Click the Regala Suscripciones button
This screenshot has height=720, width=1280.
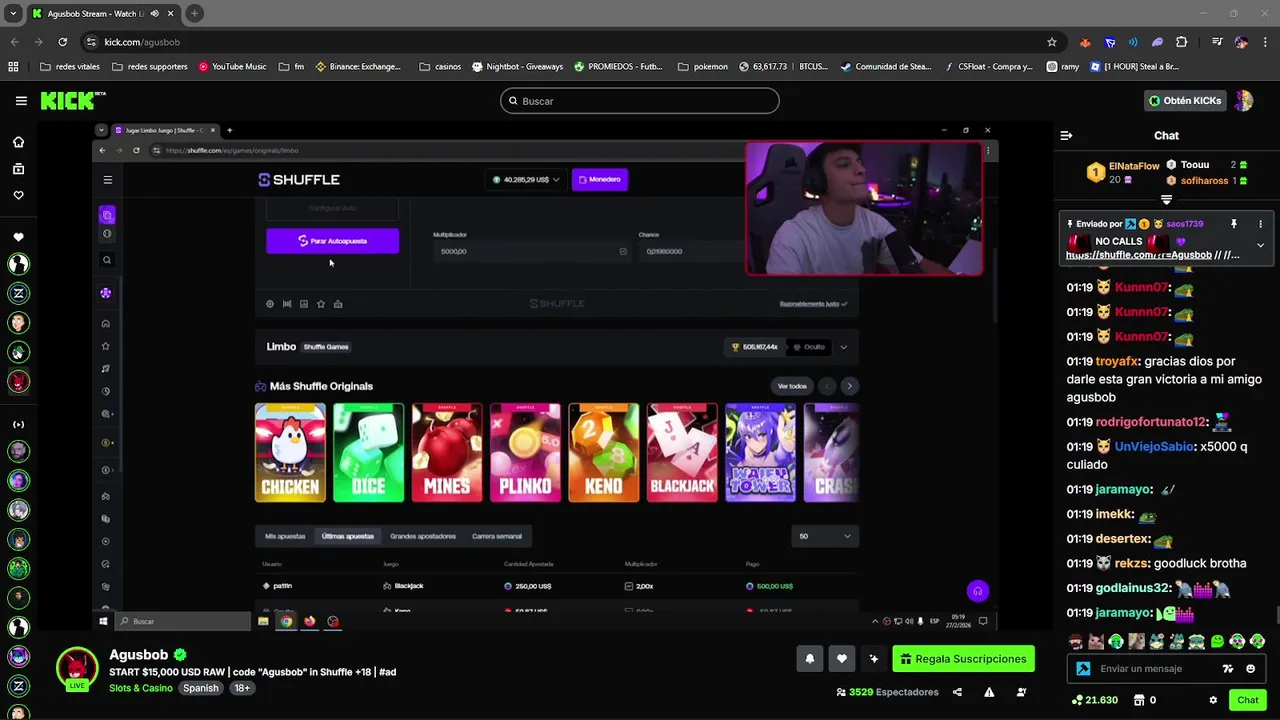pyautogui.click(x=964, y=659)
